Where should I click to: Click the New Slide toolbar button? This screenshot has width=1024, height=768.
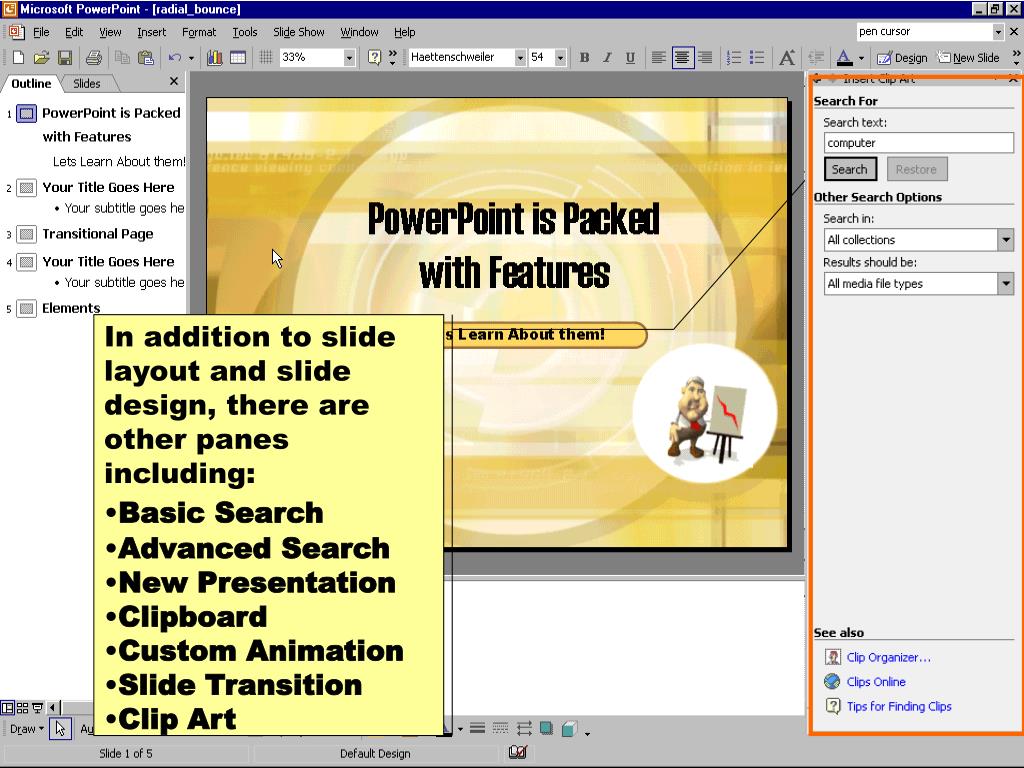click(968, 57)
